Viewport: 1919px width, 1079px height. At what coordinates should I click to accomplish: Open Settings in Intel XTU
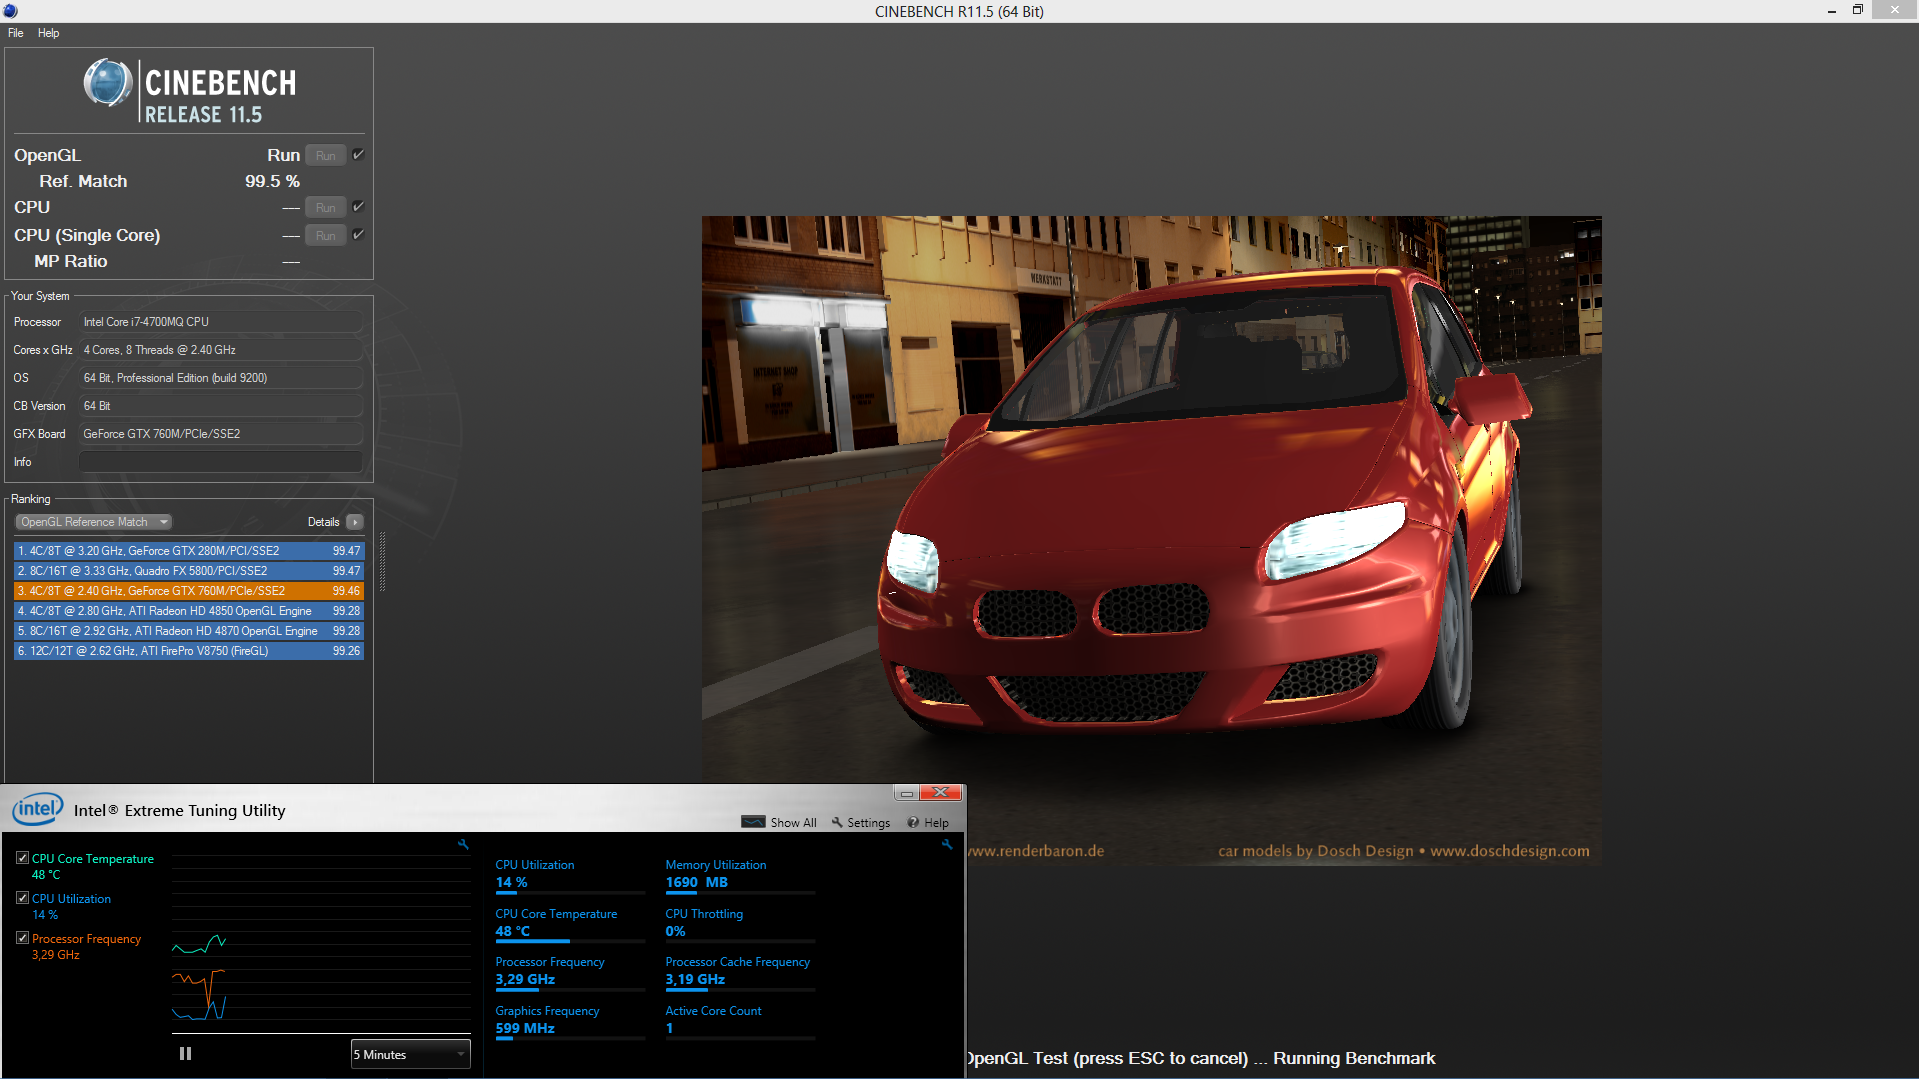860,823
